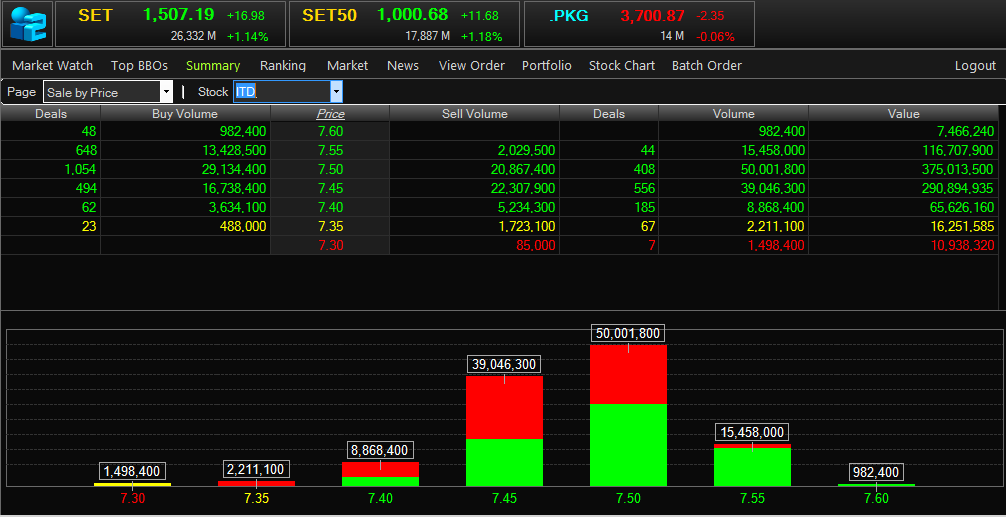Open the Portfolio menu
1006x517 pixels.
547,65
